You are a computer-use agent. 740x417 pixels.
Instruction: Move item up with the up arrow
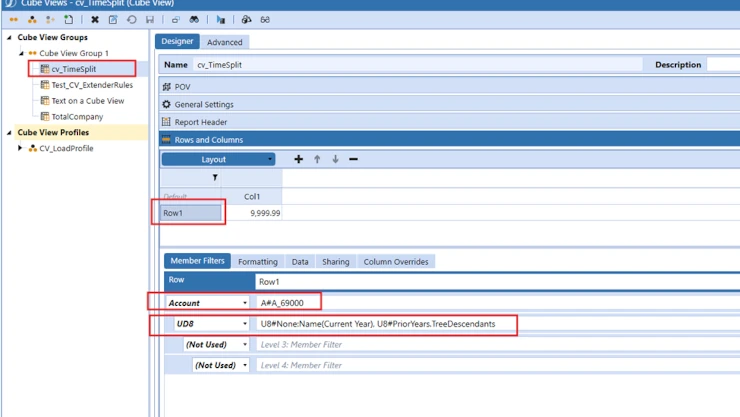tap(317, 159)
